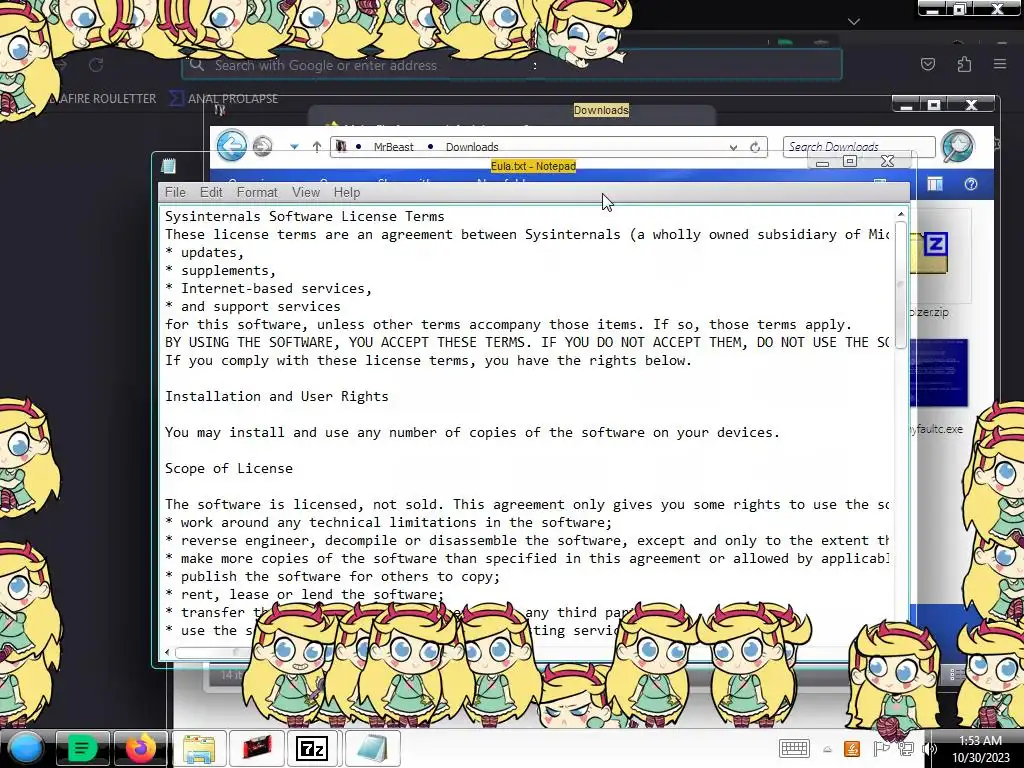Click the '* supplements,' line
This screenshot has width=1024, height=768.
pos(221,270)
